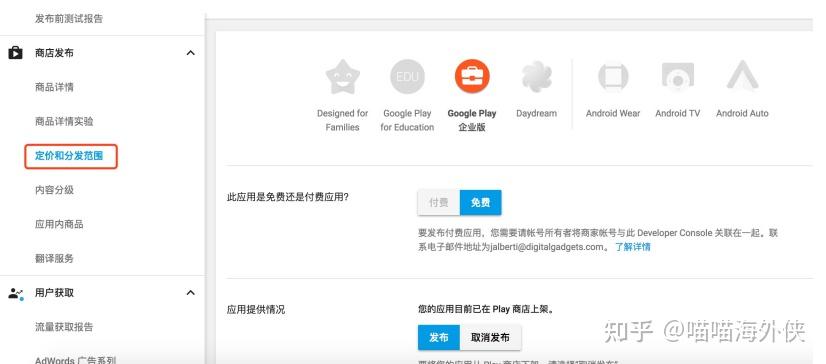Go to 商品详情实验 page
Image resolution: width=826 pixels, height=364 pixels.
coord(64,122)
